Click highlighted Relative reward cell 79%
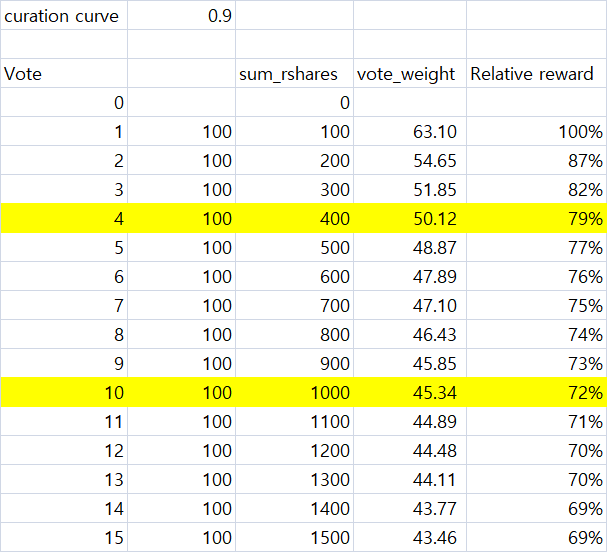Image resolution: width=607 pixels, height=552 pixels. 537,219
